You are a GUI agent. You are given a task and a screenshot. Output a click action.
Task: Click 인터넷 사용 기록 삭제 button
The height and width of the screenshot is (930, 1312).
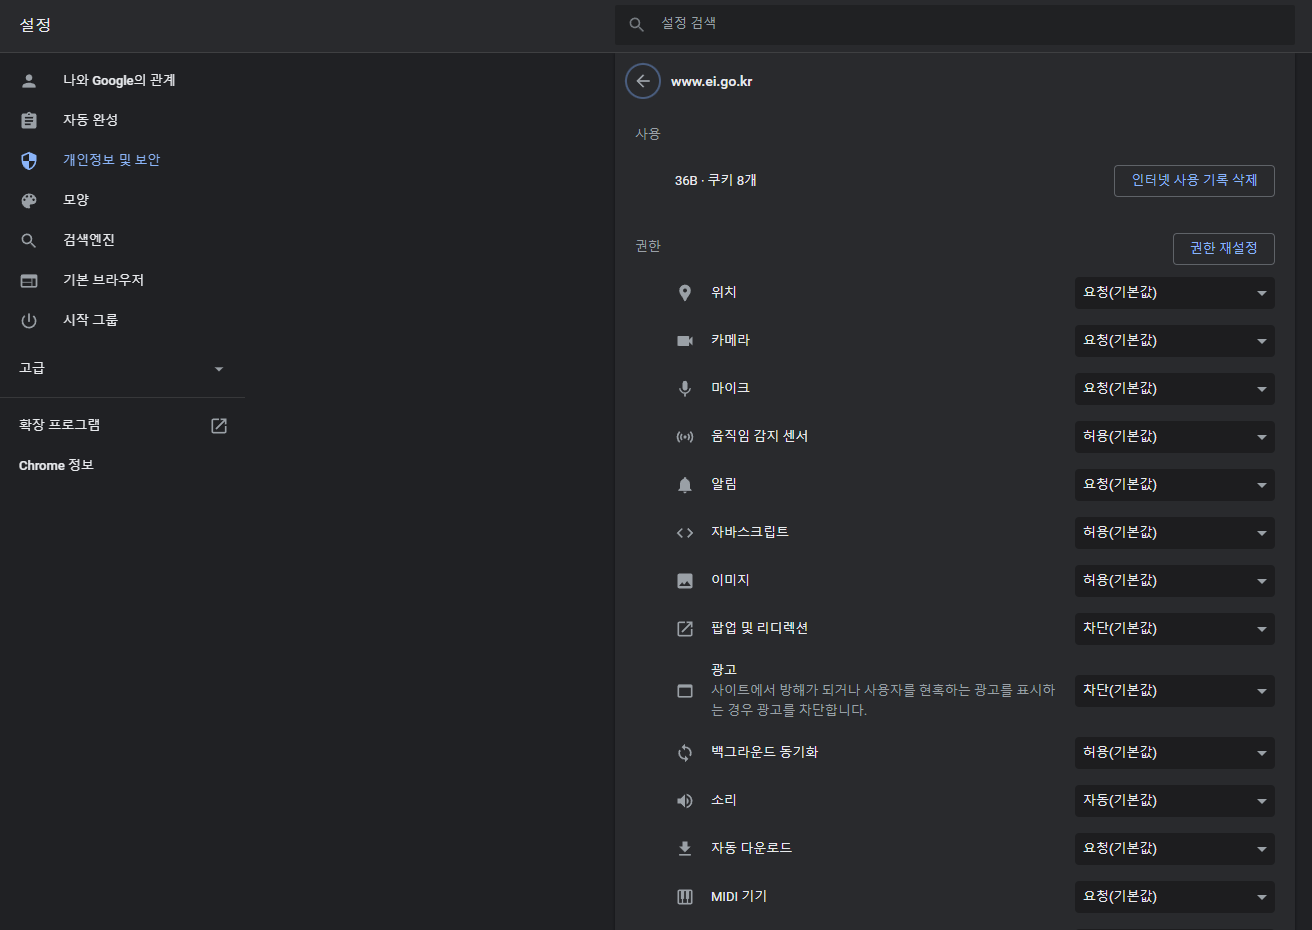coord(1194,181)
